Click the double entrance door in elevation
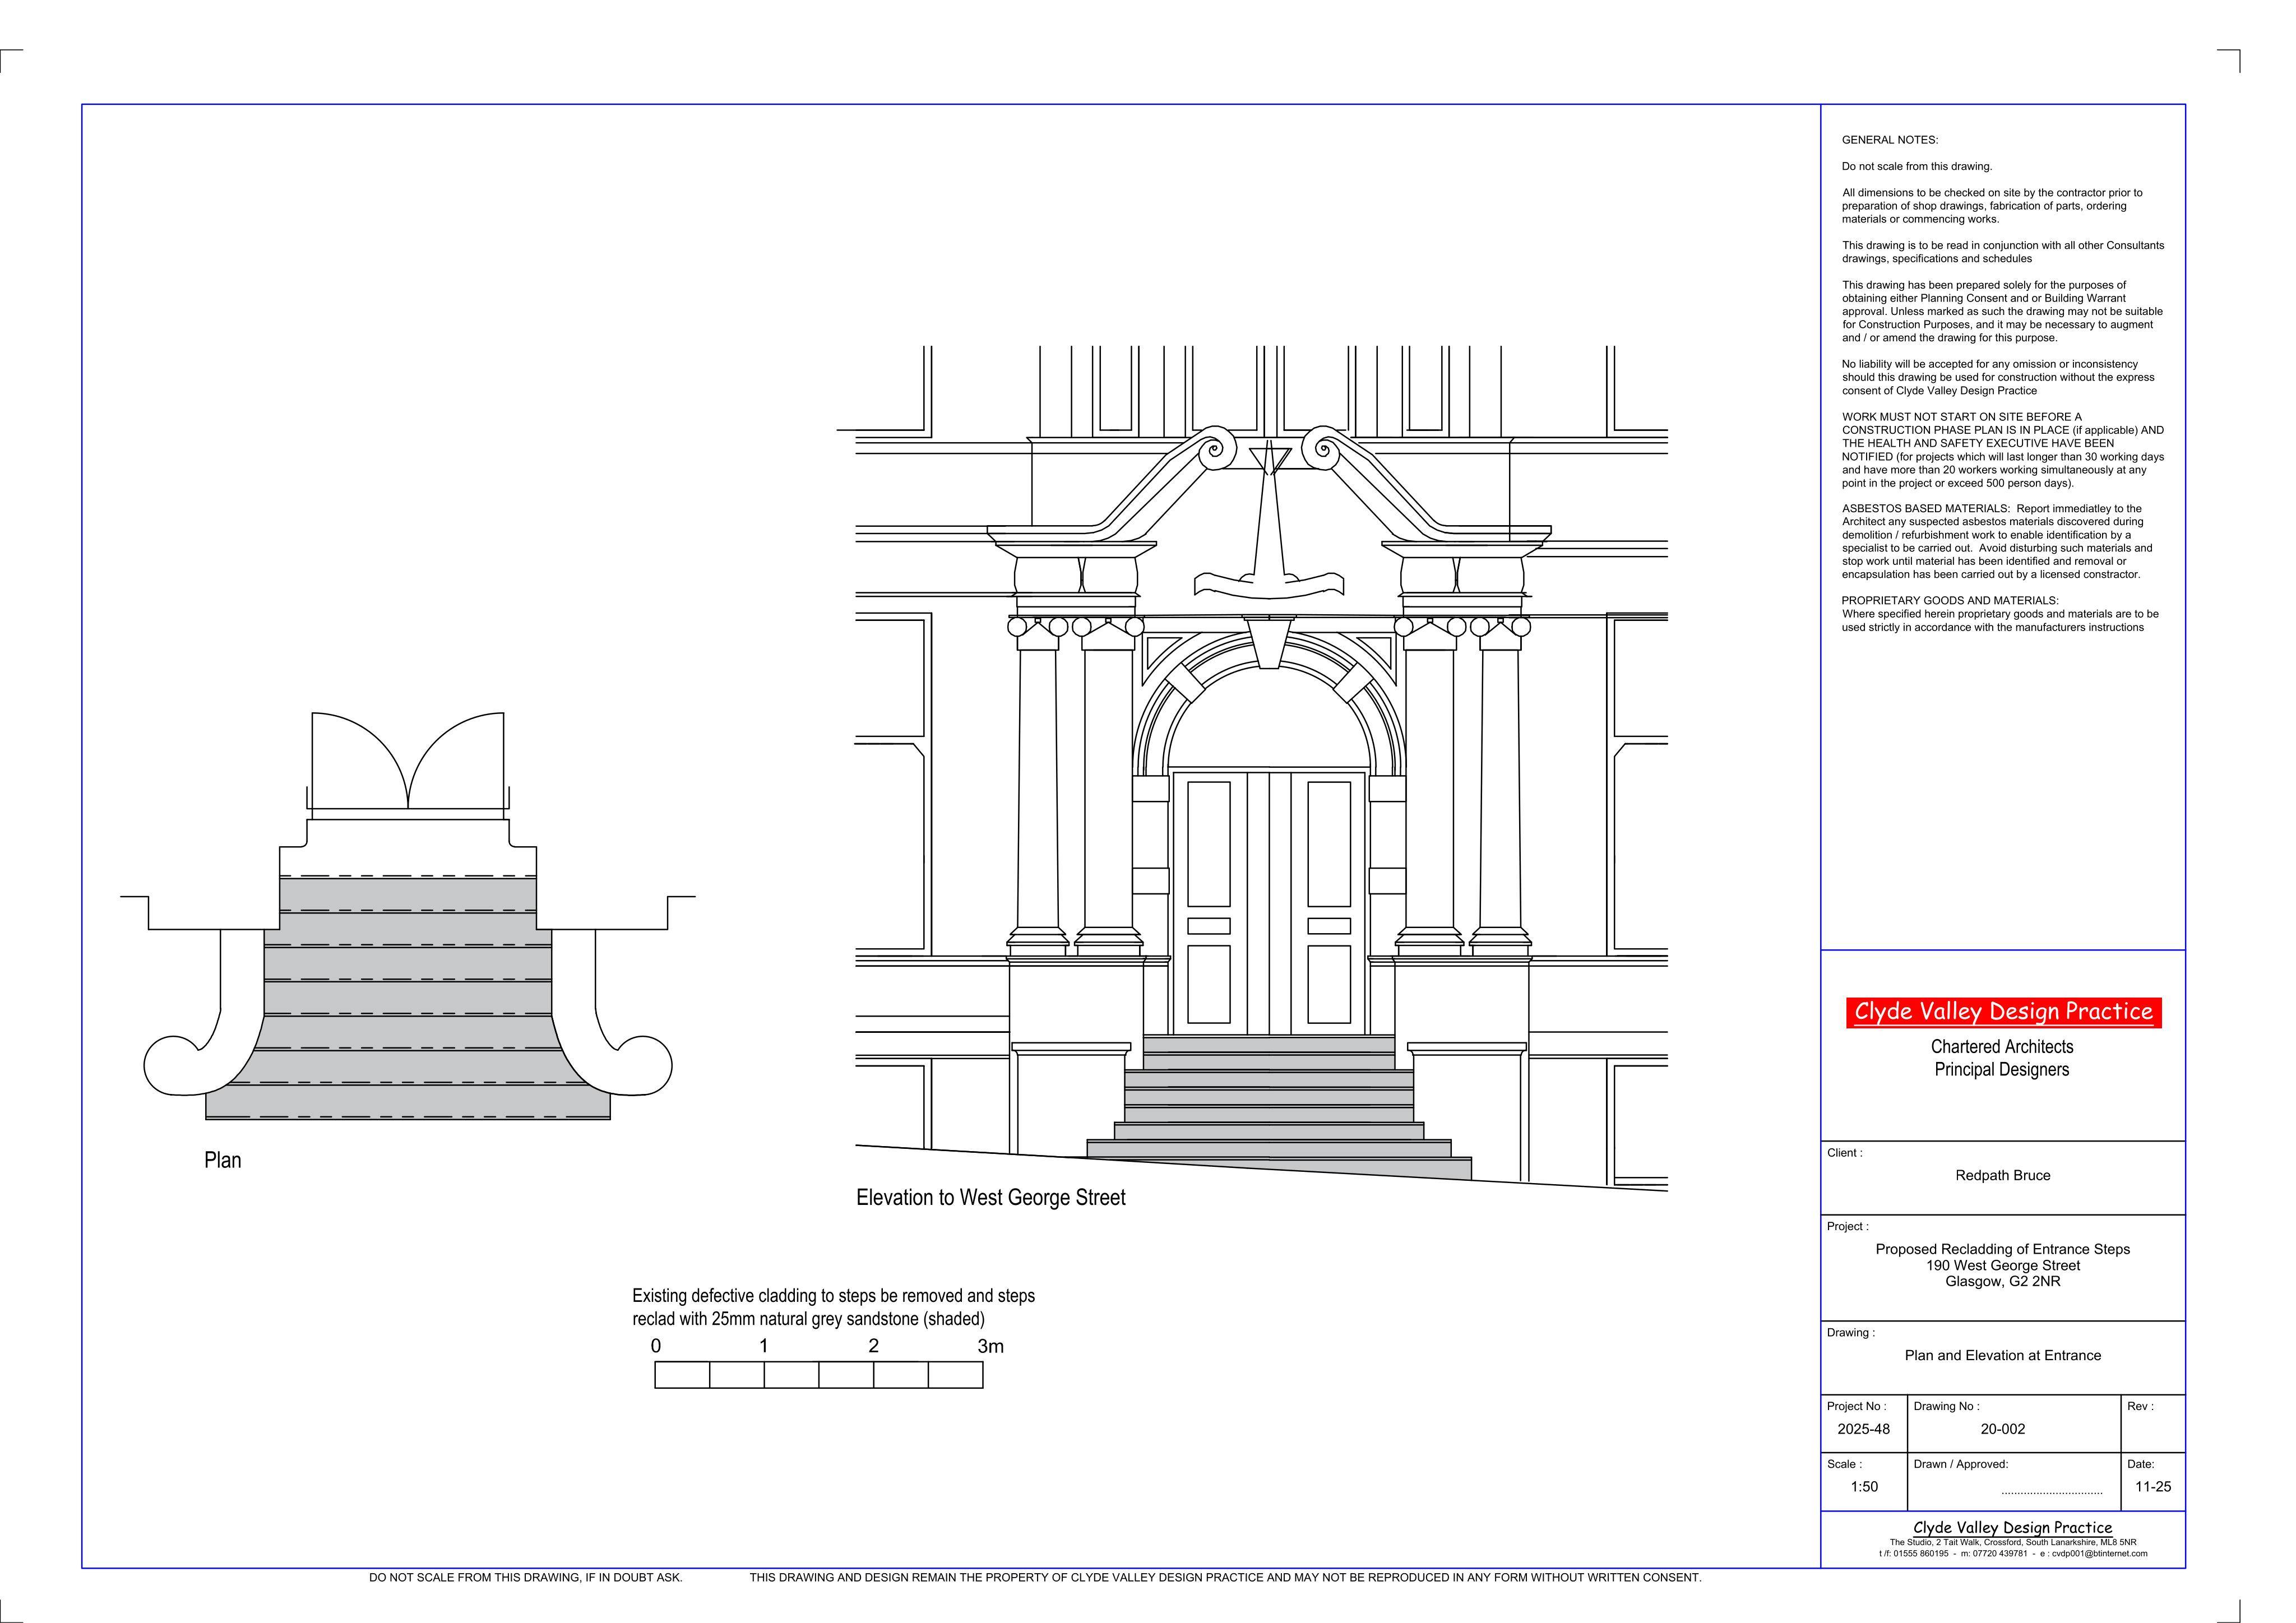2296x1623 pixels. [x=1269, y=902]
